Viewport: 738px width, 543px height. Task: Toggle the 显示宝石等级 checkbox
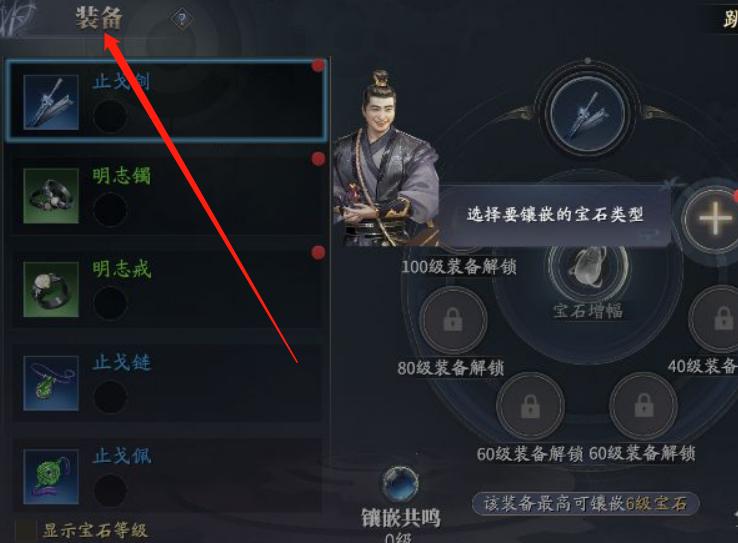pos(25,531)
